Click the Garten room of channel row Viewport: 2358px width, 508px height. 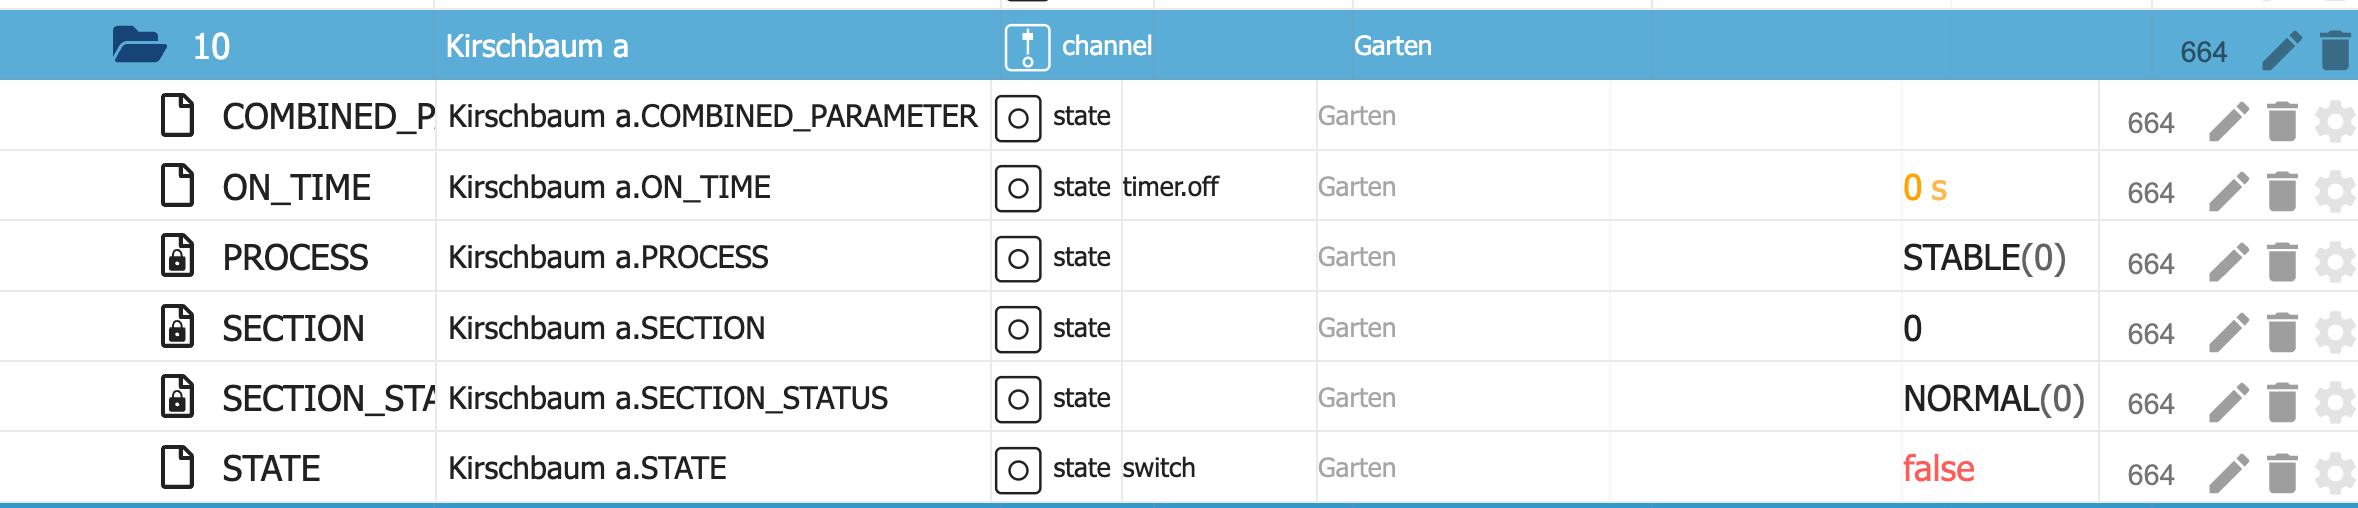(1392, 46)
